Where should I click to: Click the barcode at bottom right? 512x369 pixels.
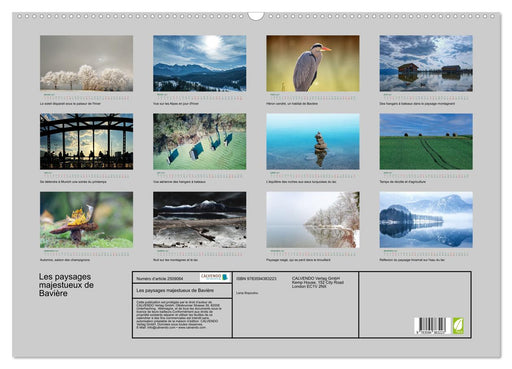tap(432, 326)
